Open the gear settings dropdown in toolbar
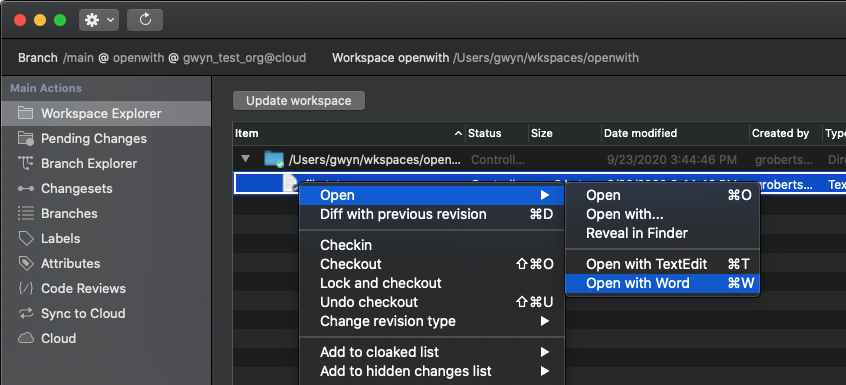 [x=99, y=20]
